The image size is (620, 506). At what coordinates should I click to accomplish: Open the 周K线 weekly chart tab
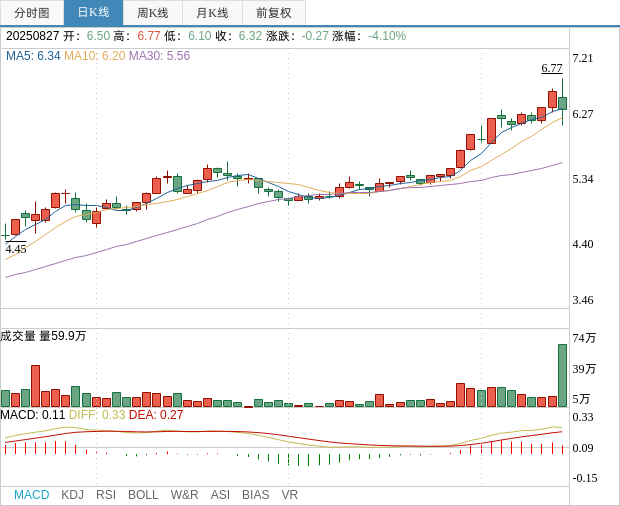(153, 13)
